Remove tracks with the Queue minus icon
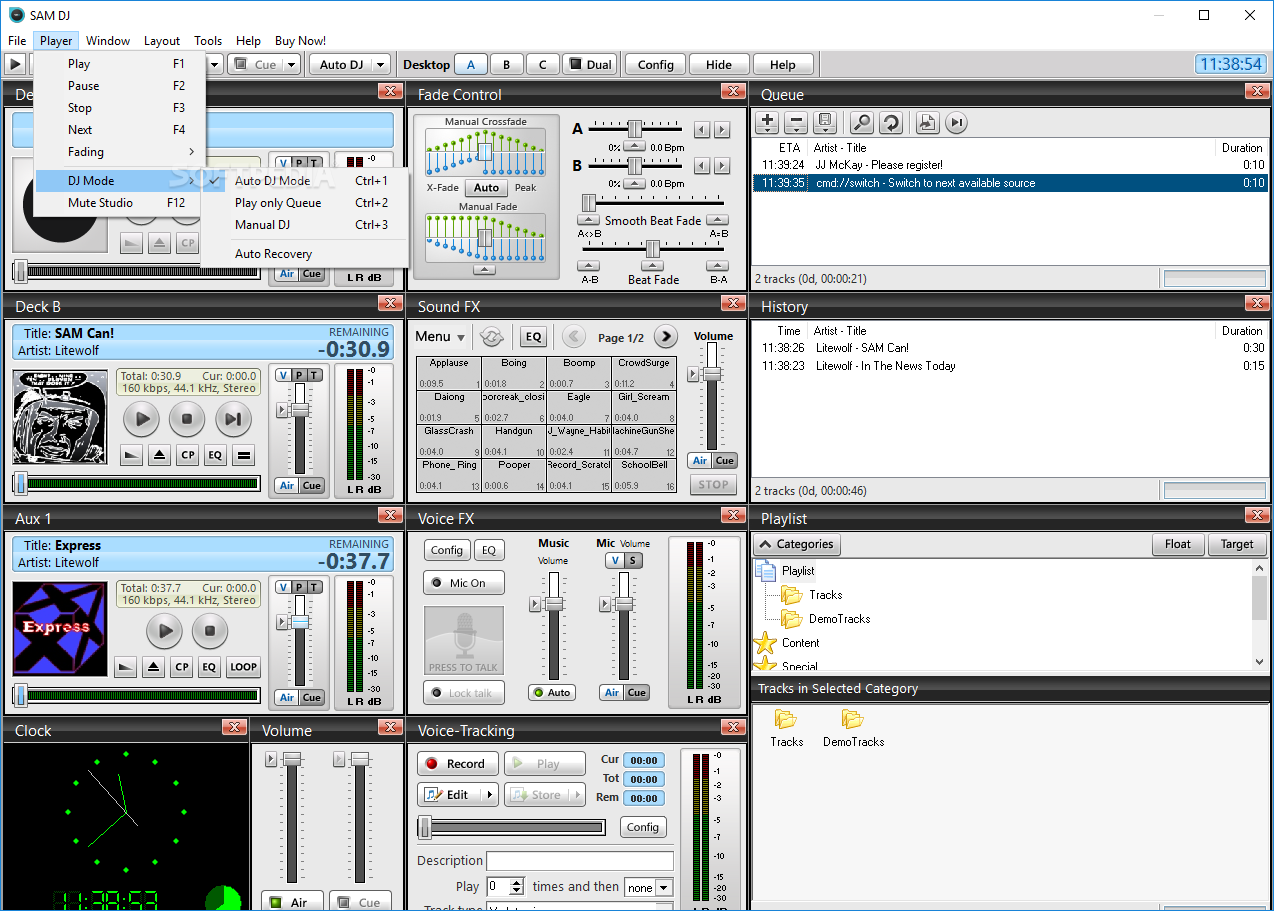Viewport: 1274px width, 911px height. (x=796, y=123)
